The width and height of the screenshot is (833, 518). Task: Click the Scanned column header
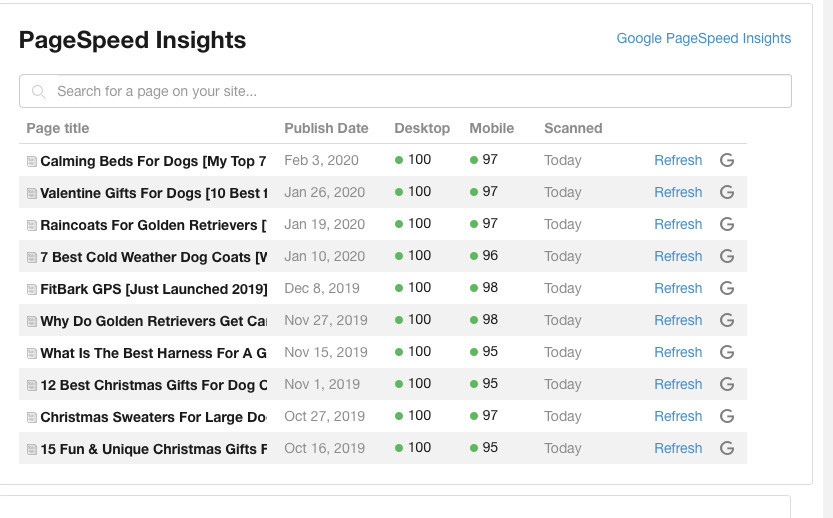pyautogui.click(x=573, y=128)
